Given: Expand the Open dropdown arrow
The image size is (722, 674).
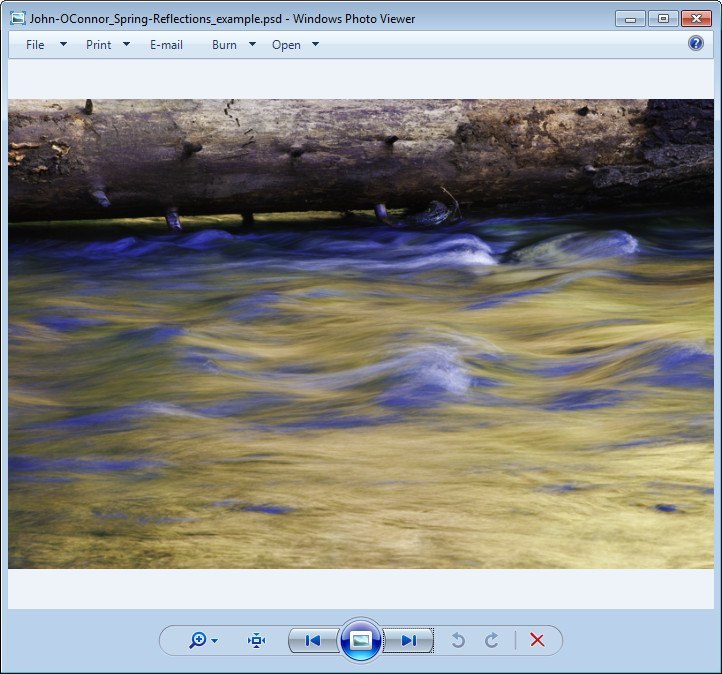Looking at the screenshot, I should click(x=315, y=44).
